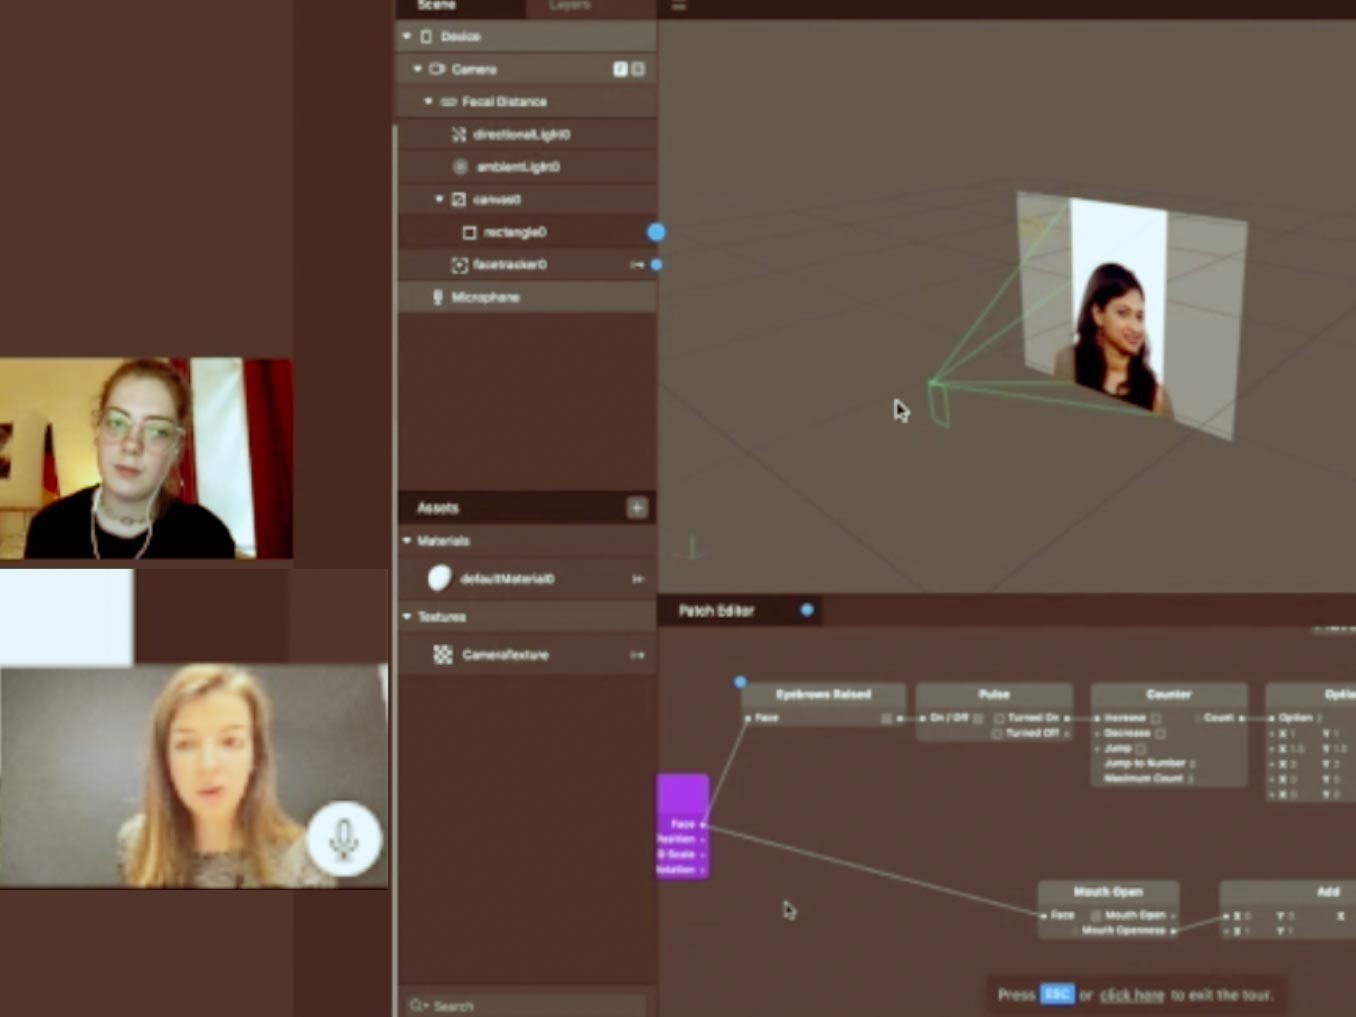The height and width of the screenshot is (1017, 1356).
Task: Toggle the Pulse On / Off checkbox
Action: click(x=978, y=718)
